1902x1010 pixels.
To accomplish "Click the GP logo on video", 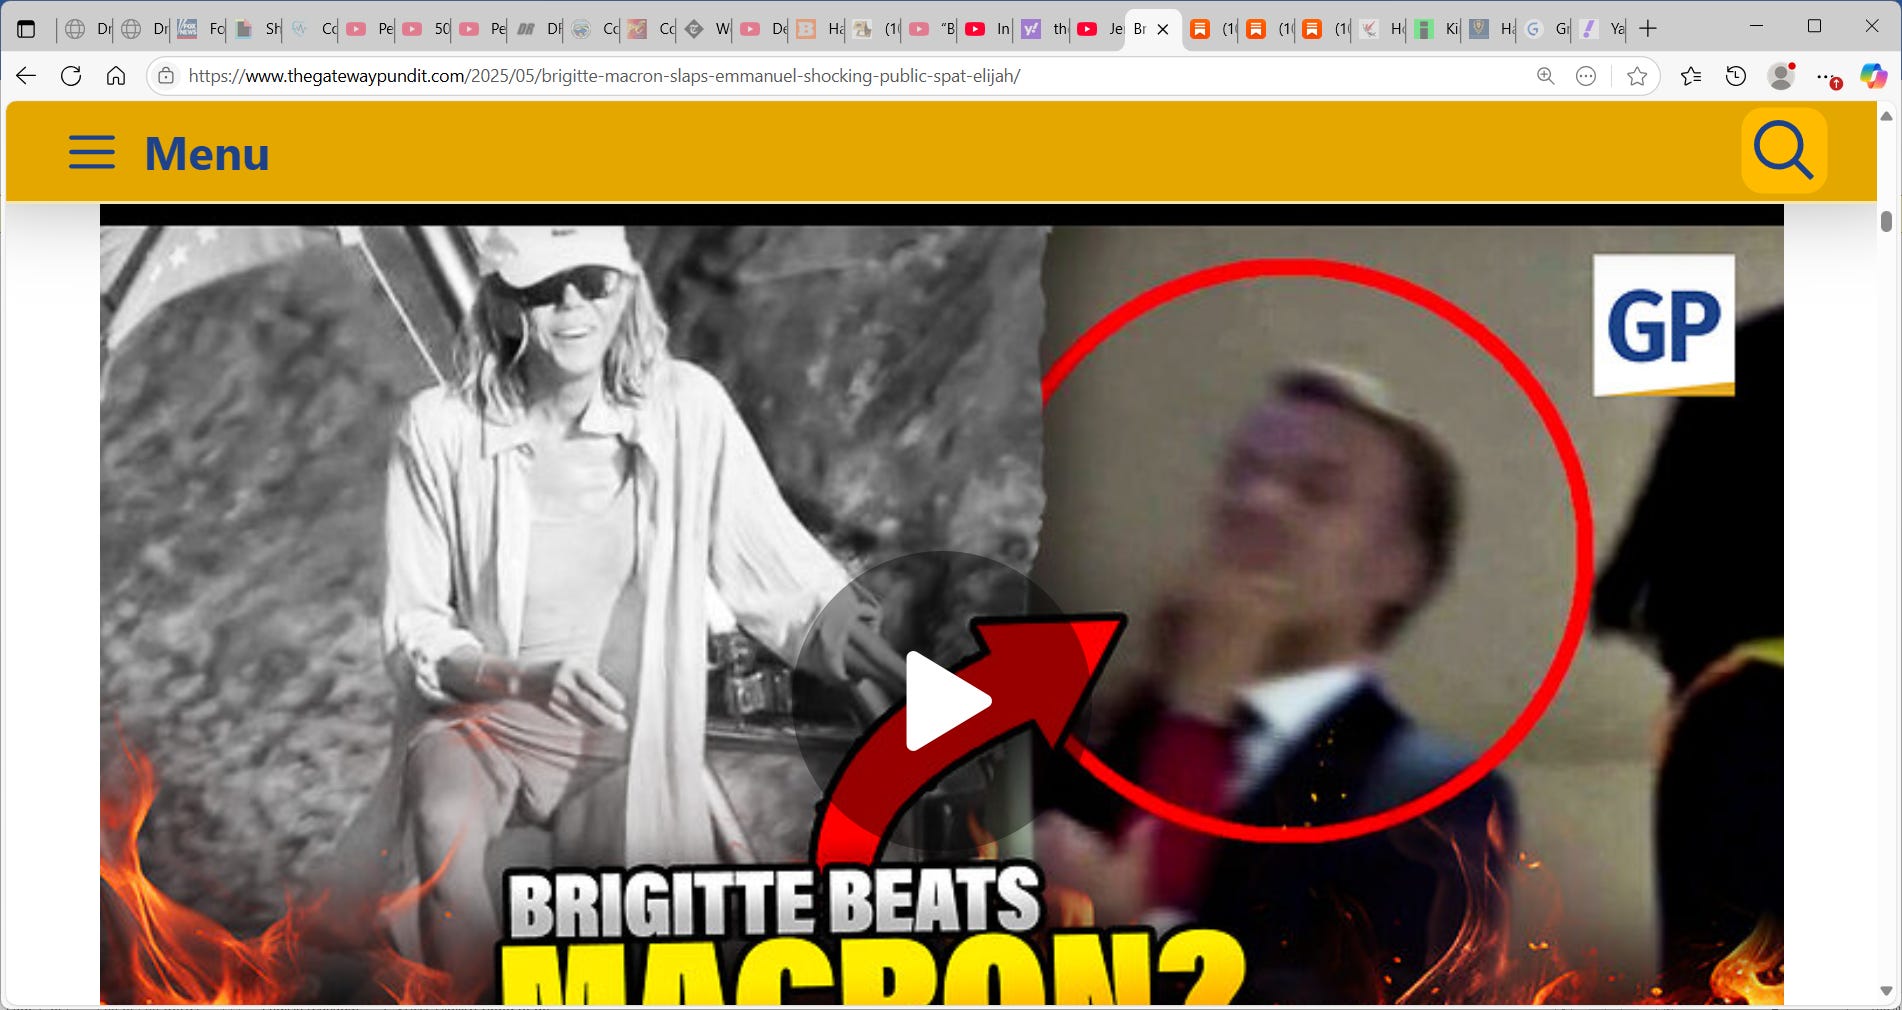I will click(1664, 325).
